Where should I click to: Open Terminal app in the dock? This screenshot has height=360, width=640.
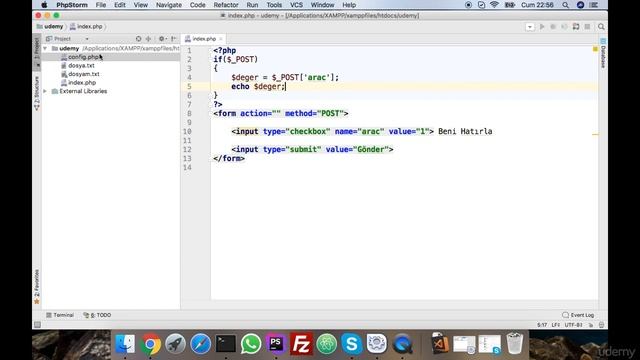(226, 344)
